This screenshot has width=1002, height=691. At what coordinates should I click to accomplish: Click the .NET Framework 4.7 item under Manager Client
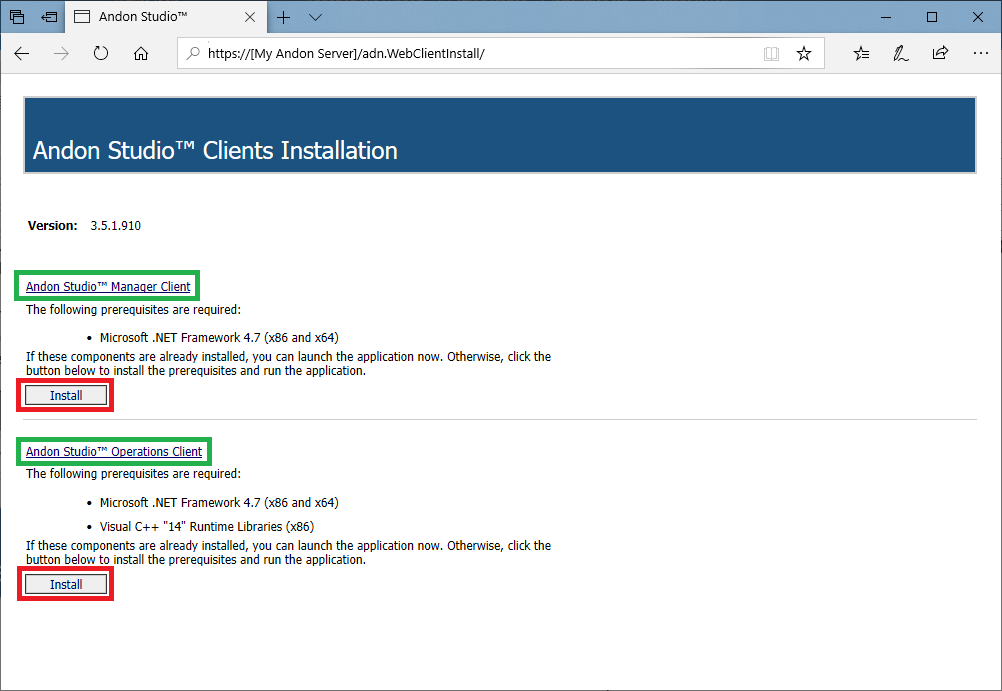click(219, 338)
